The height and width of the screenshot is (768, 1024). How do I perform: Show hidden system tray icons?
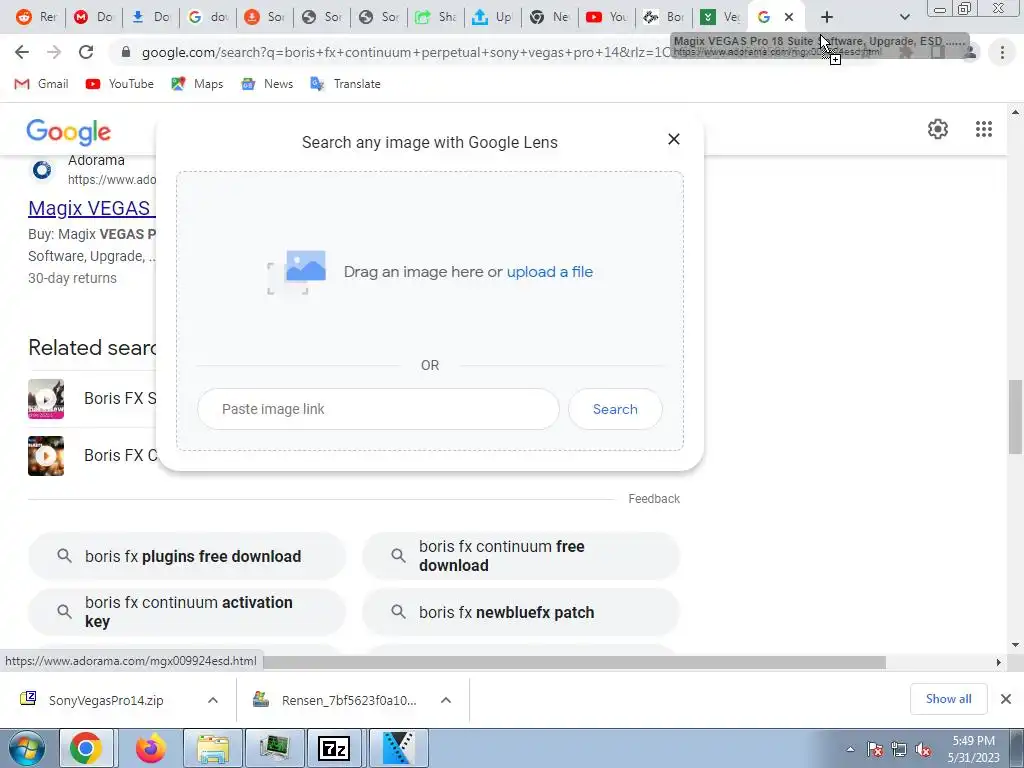tap(850, 750)
